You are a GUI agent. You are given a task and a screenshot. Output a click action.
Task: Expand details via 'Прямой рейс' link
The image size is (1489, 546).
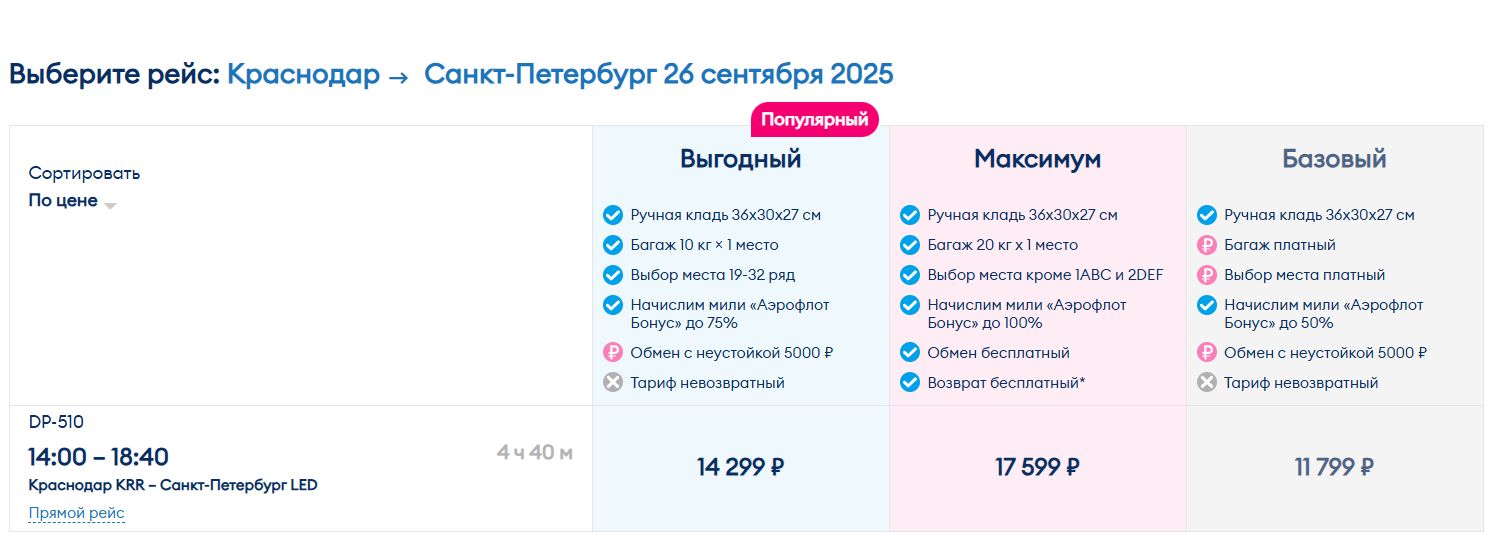click(x=77, y=514)
